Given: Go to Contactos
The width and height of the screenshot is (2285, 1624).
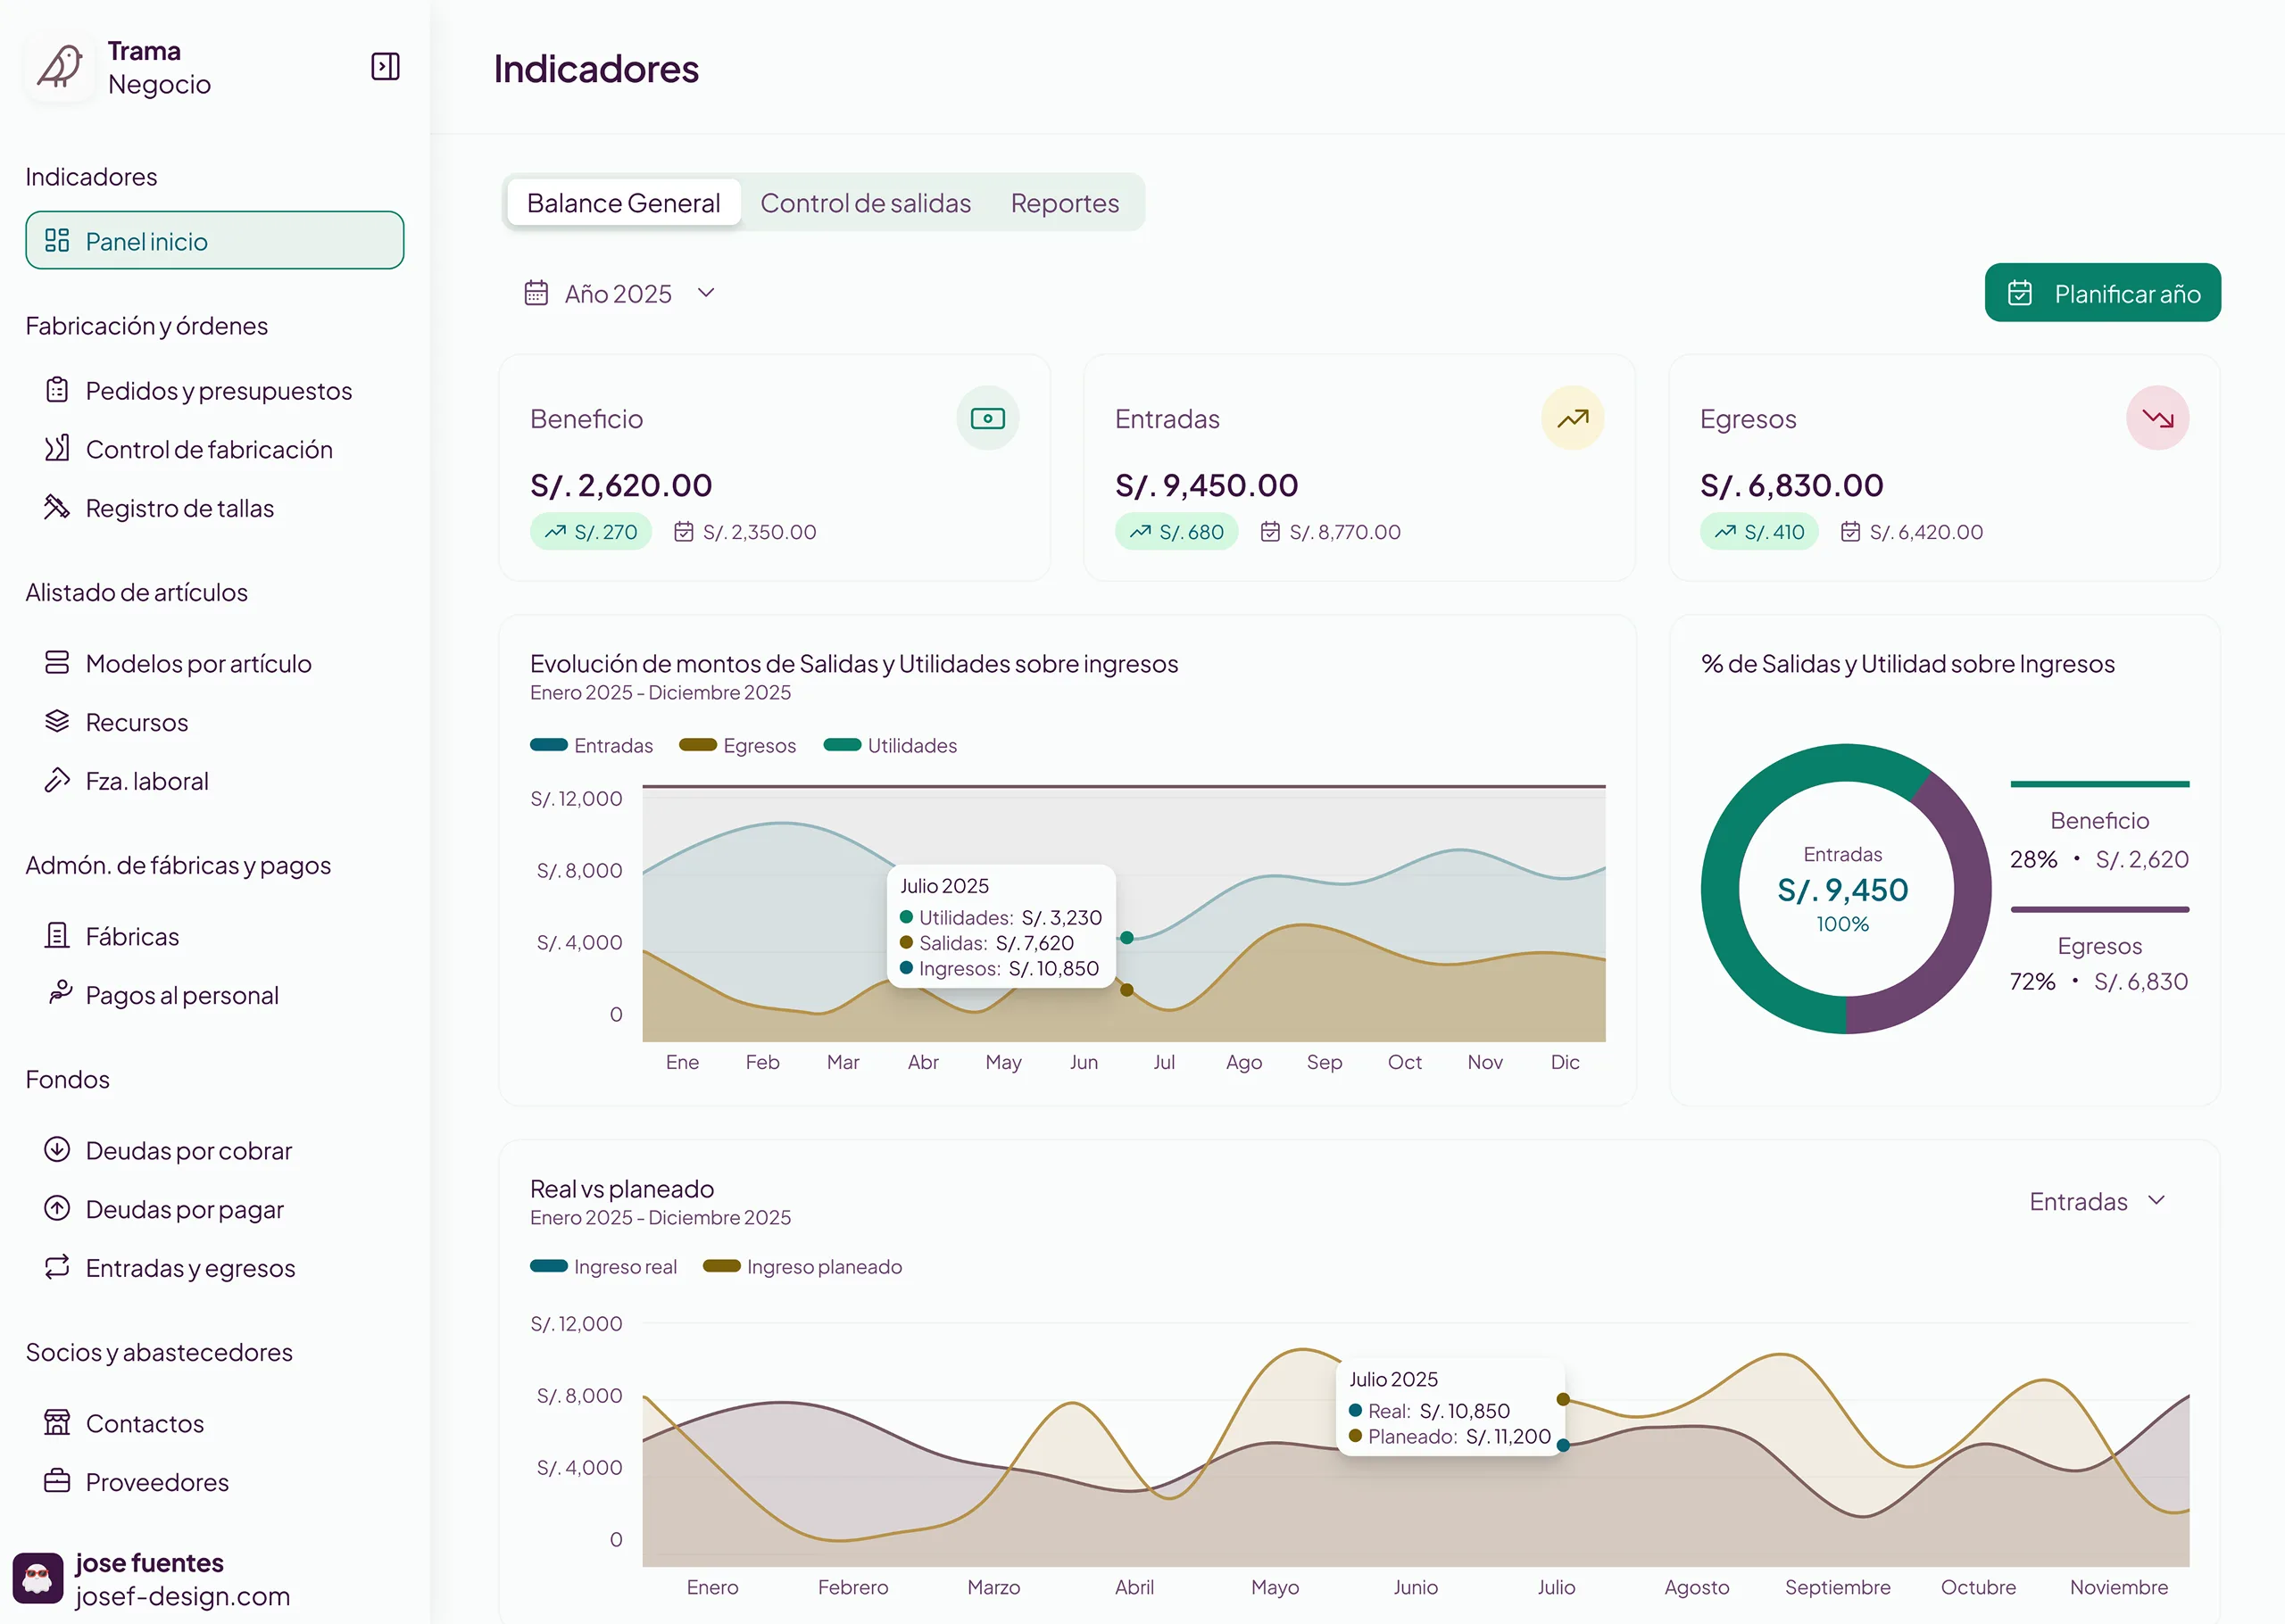Looking at the screenshot, I should pyautogui.click(x=124, y=1424).
